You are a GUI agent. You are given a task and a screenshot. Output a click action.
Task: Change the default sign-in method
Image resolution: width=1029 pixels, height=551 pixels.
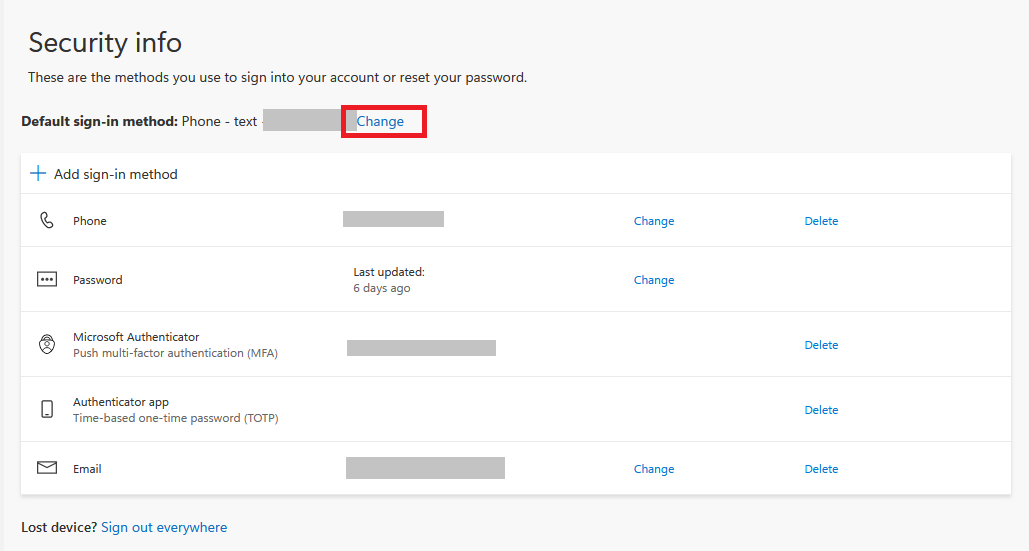pos(380,121)
